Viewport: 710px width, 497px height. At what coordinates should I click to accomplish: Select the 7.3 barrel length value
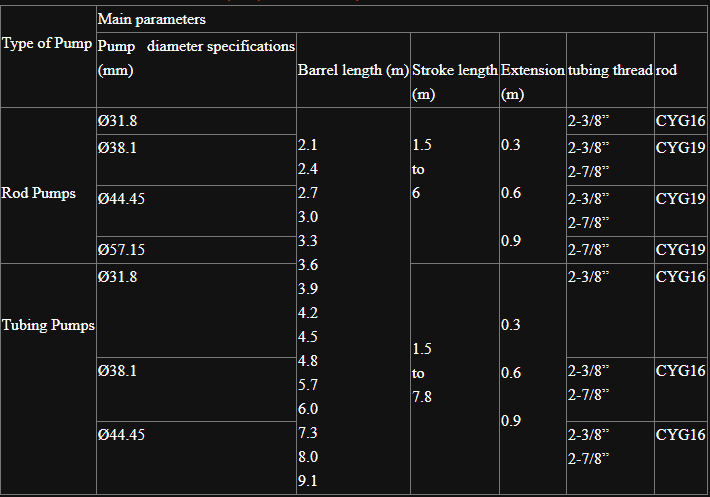coord(308,433)
